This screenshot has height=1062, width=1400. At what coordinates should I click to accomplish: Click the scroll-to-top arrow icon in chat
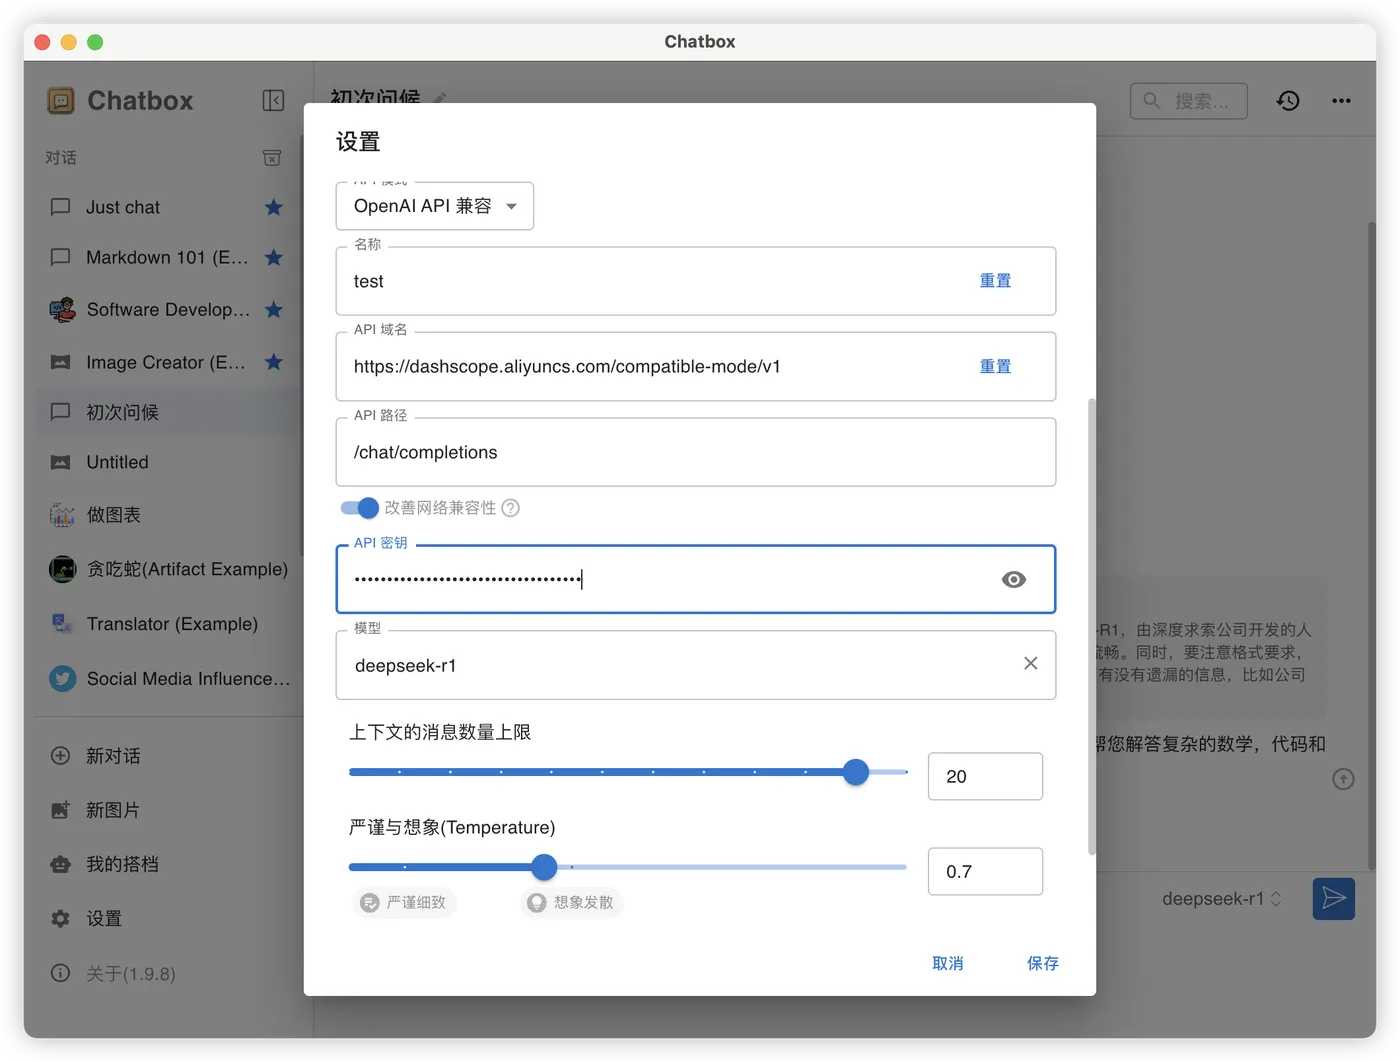(1343, 779)
